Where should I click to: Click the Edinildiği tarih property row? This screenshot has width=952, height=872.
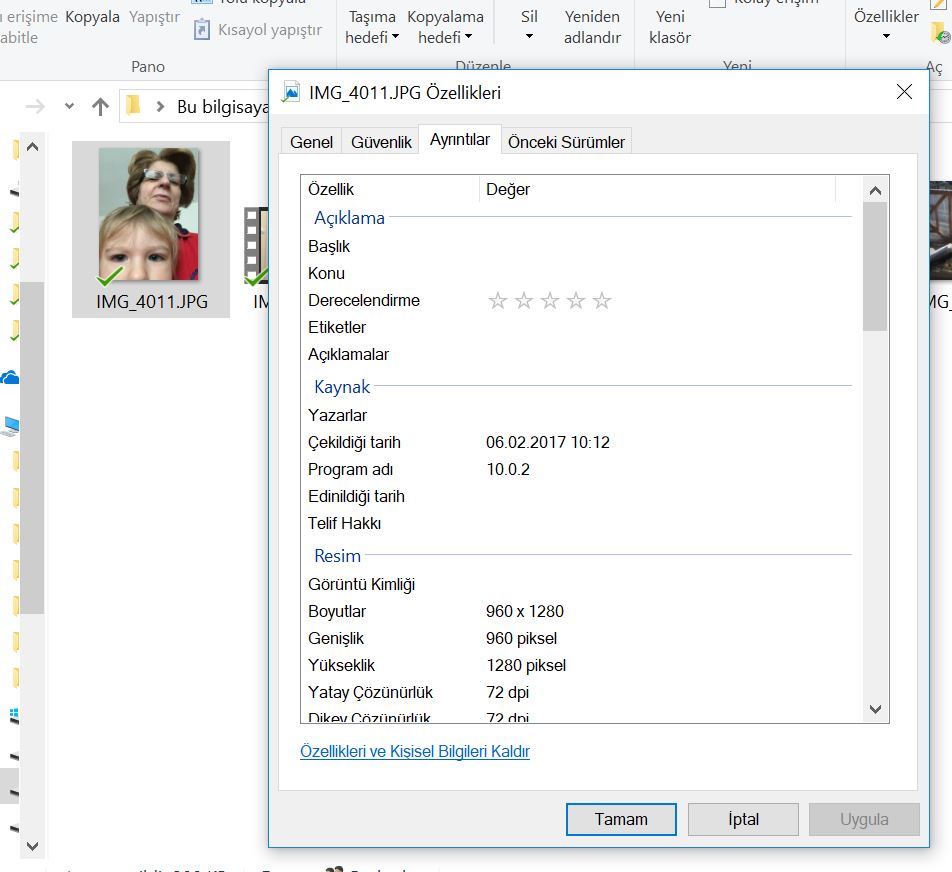pos(580,496)
